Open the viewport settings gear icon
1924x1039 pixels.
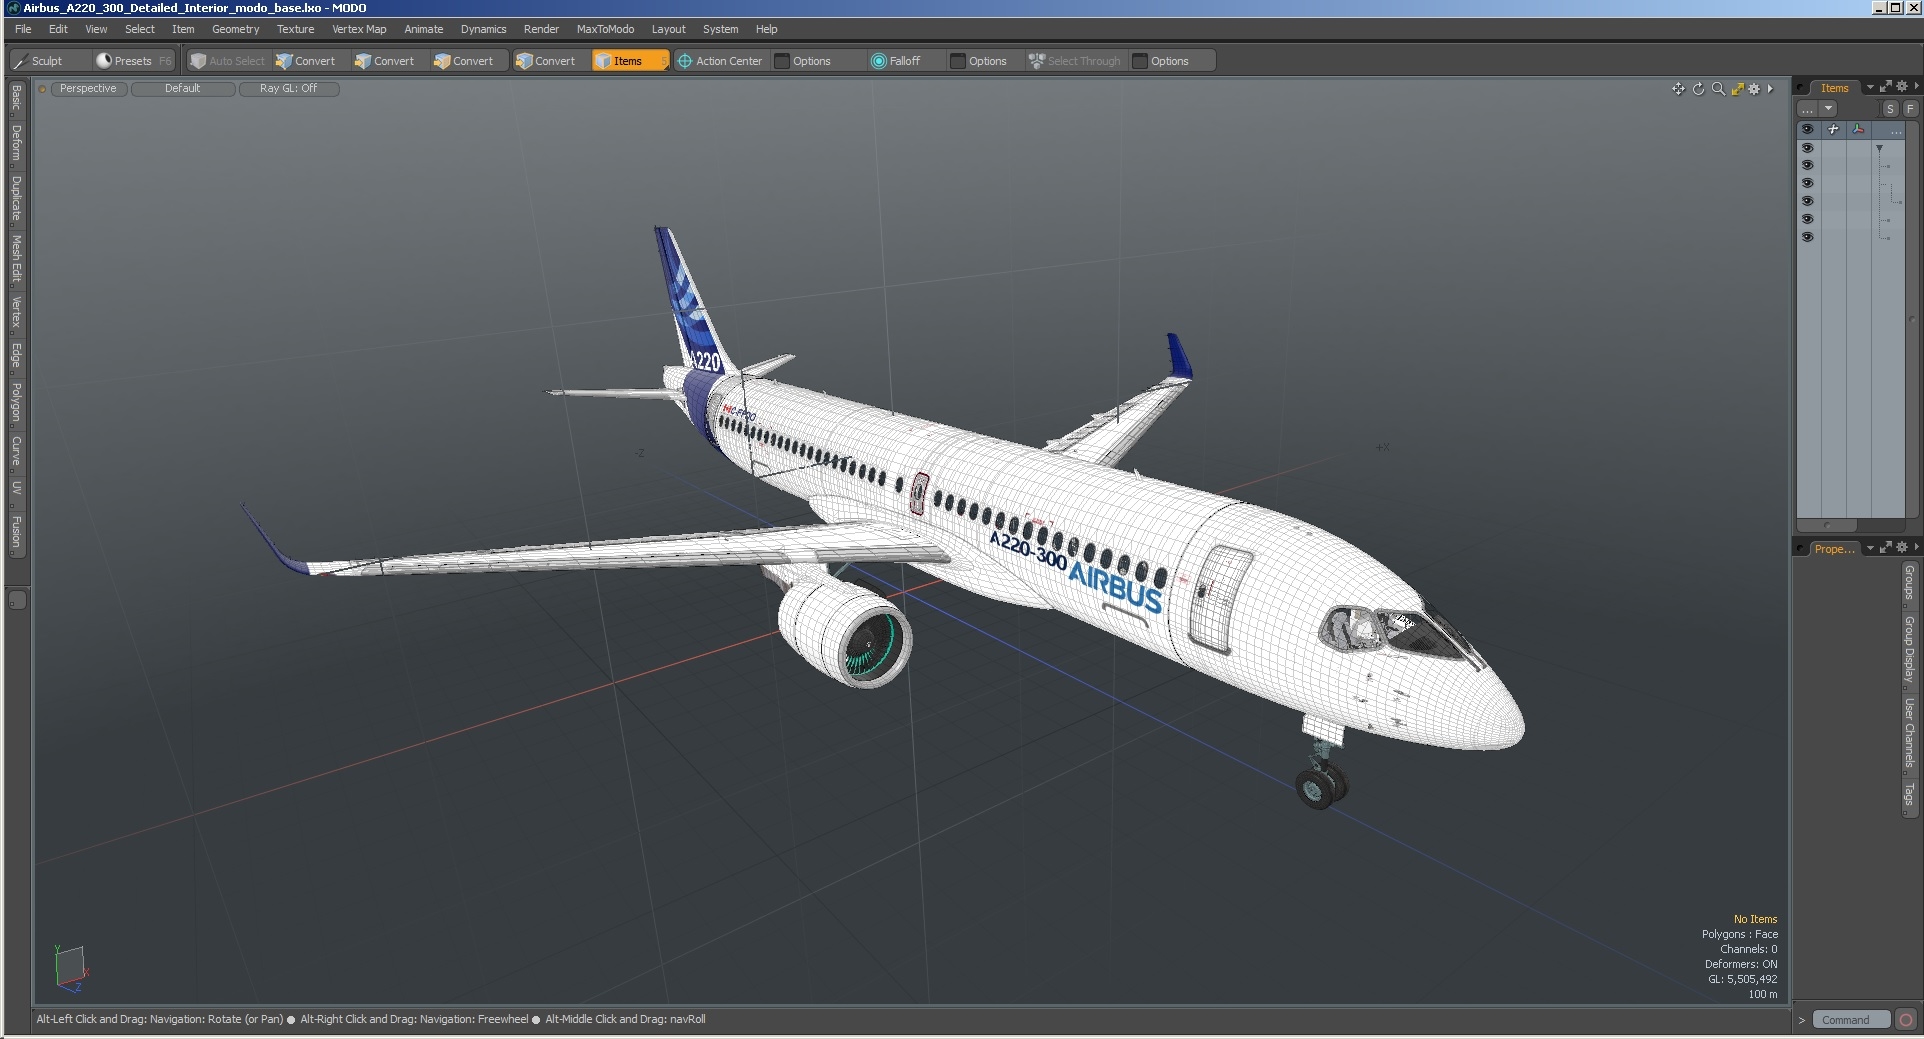[x=1753, y=89]
